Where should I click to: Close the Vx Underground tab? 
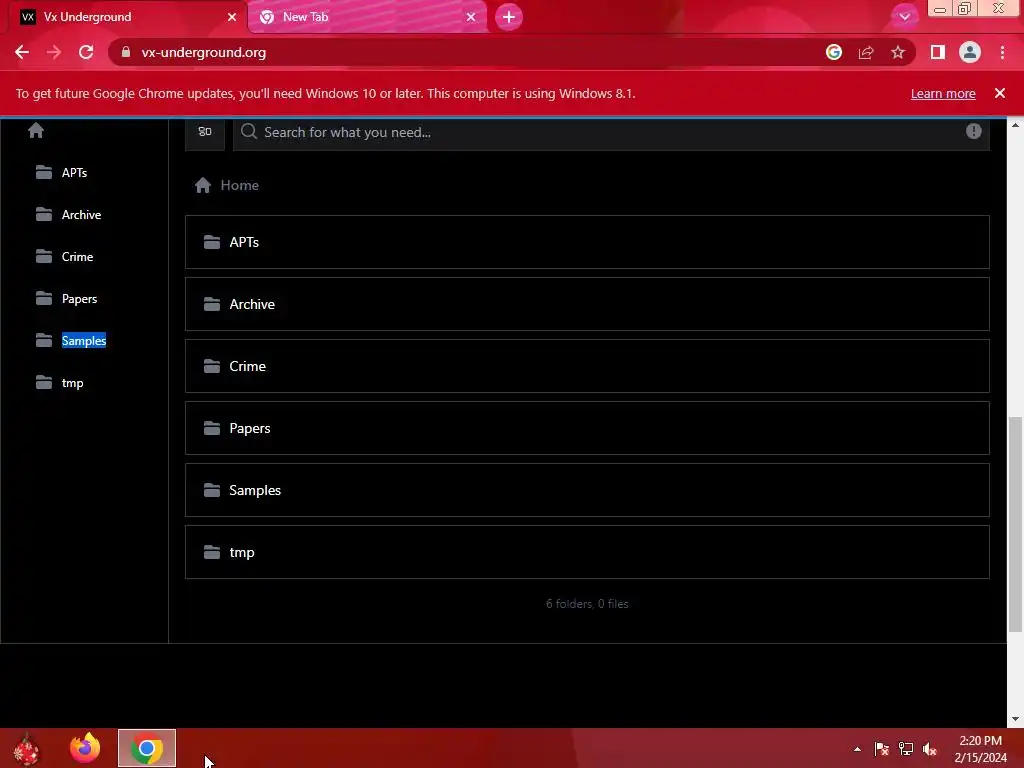tap(232, 17)
